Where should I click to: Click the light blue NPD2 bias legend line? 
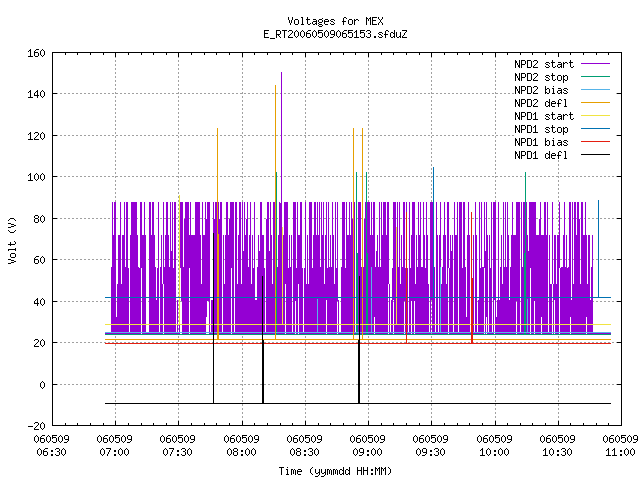596,90
